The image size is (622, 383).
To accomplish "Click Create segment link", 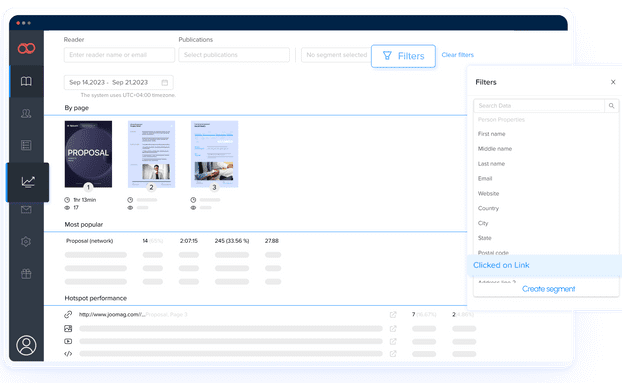I will pyautogui.click(x=548, y=289).
